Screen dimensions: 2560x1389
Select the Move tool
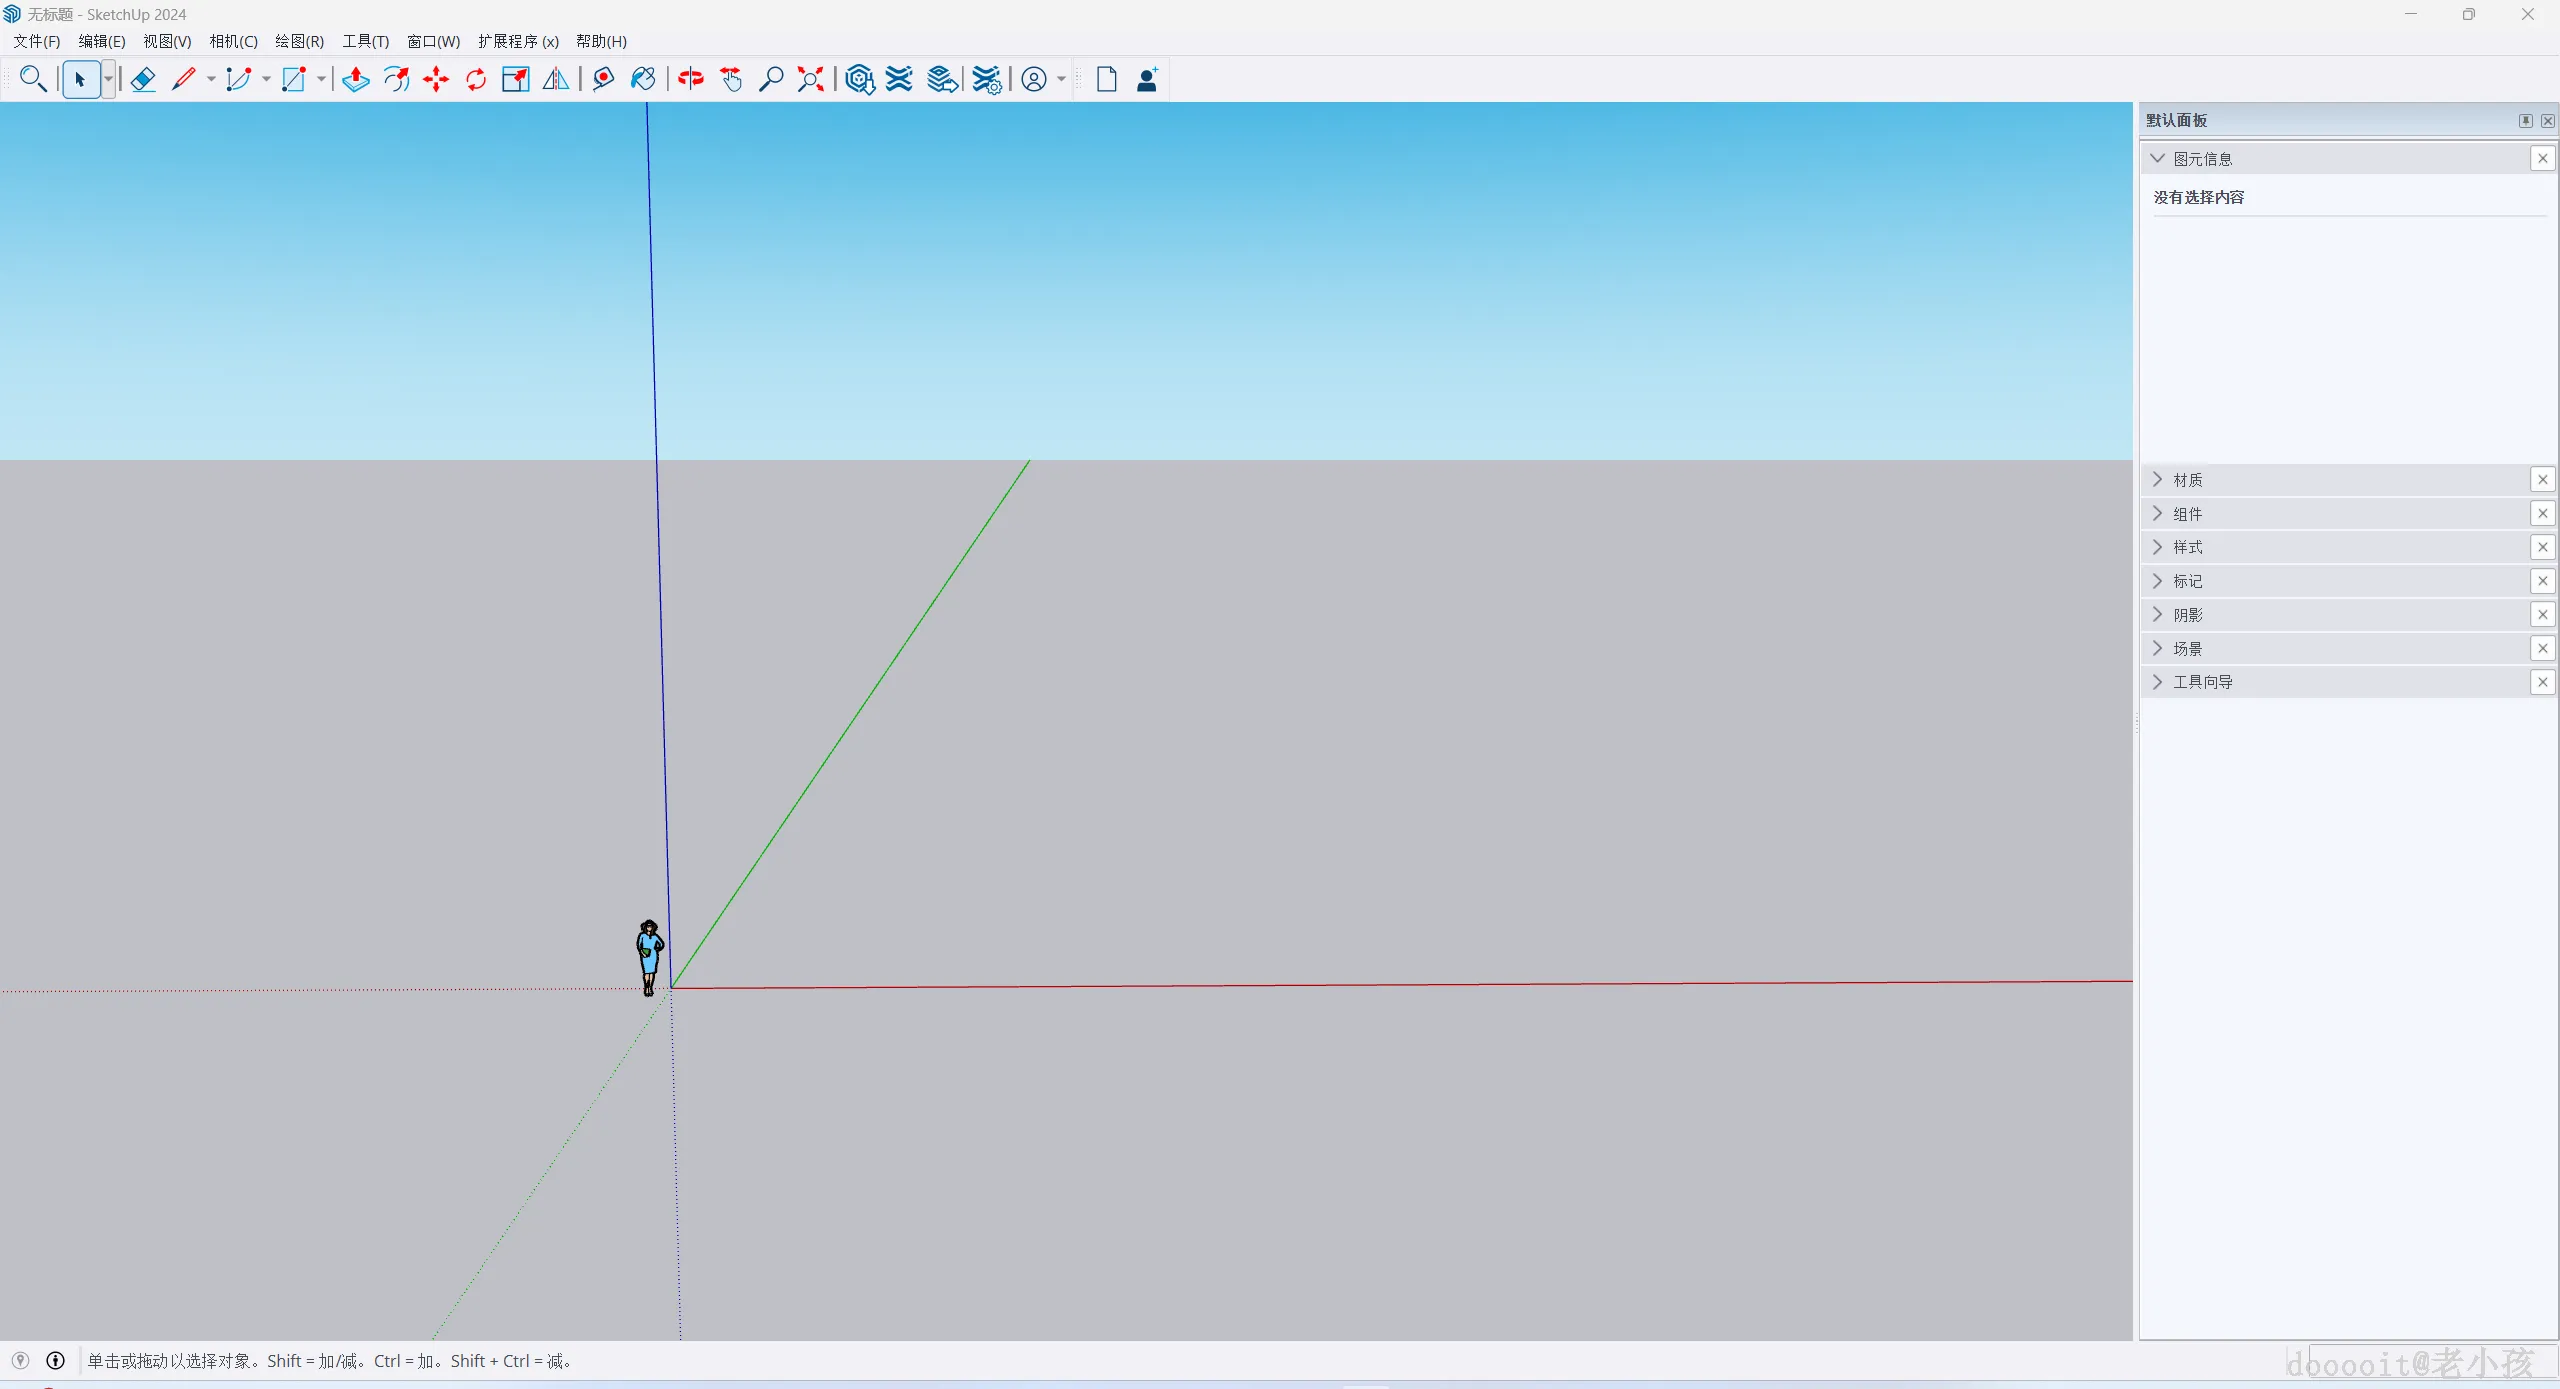tap(436, 79)
